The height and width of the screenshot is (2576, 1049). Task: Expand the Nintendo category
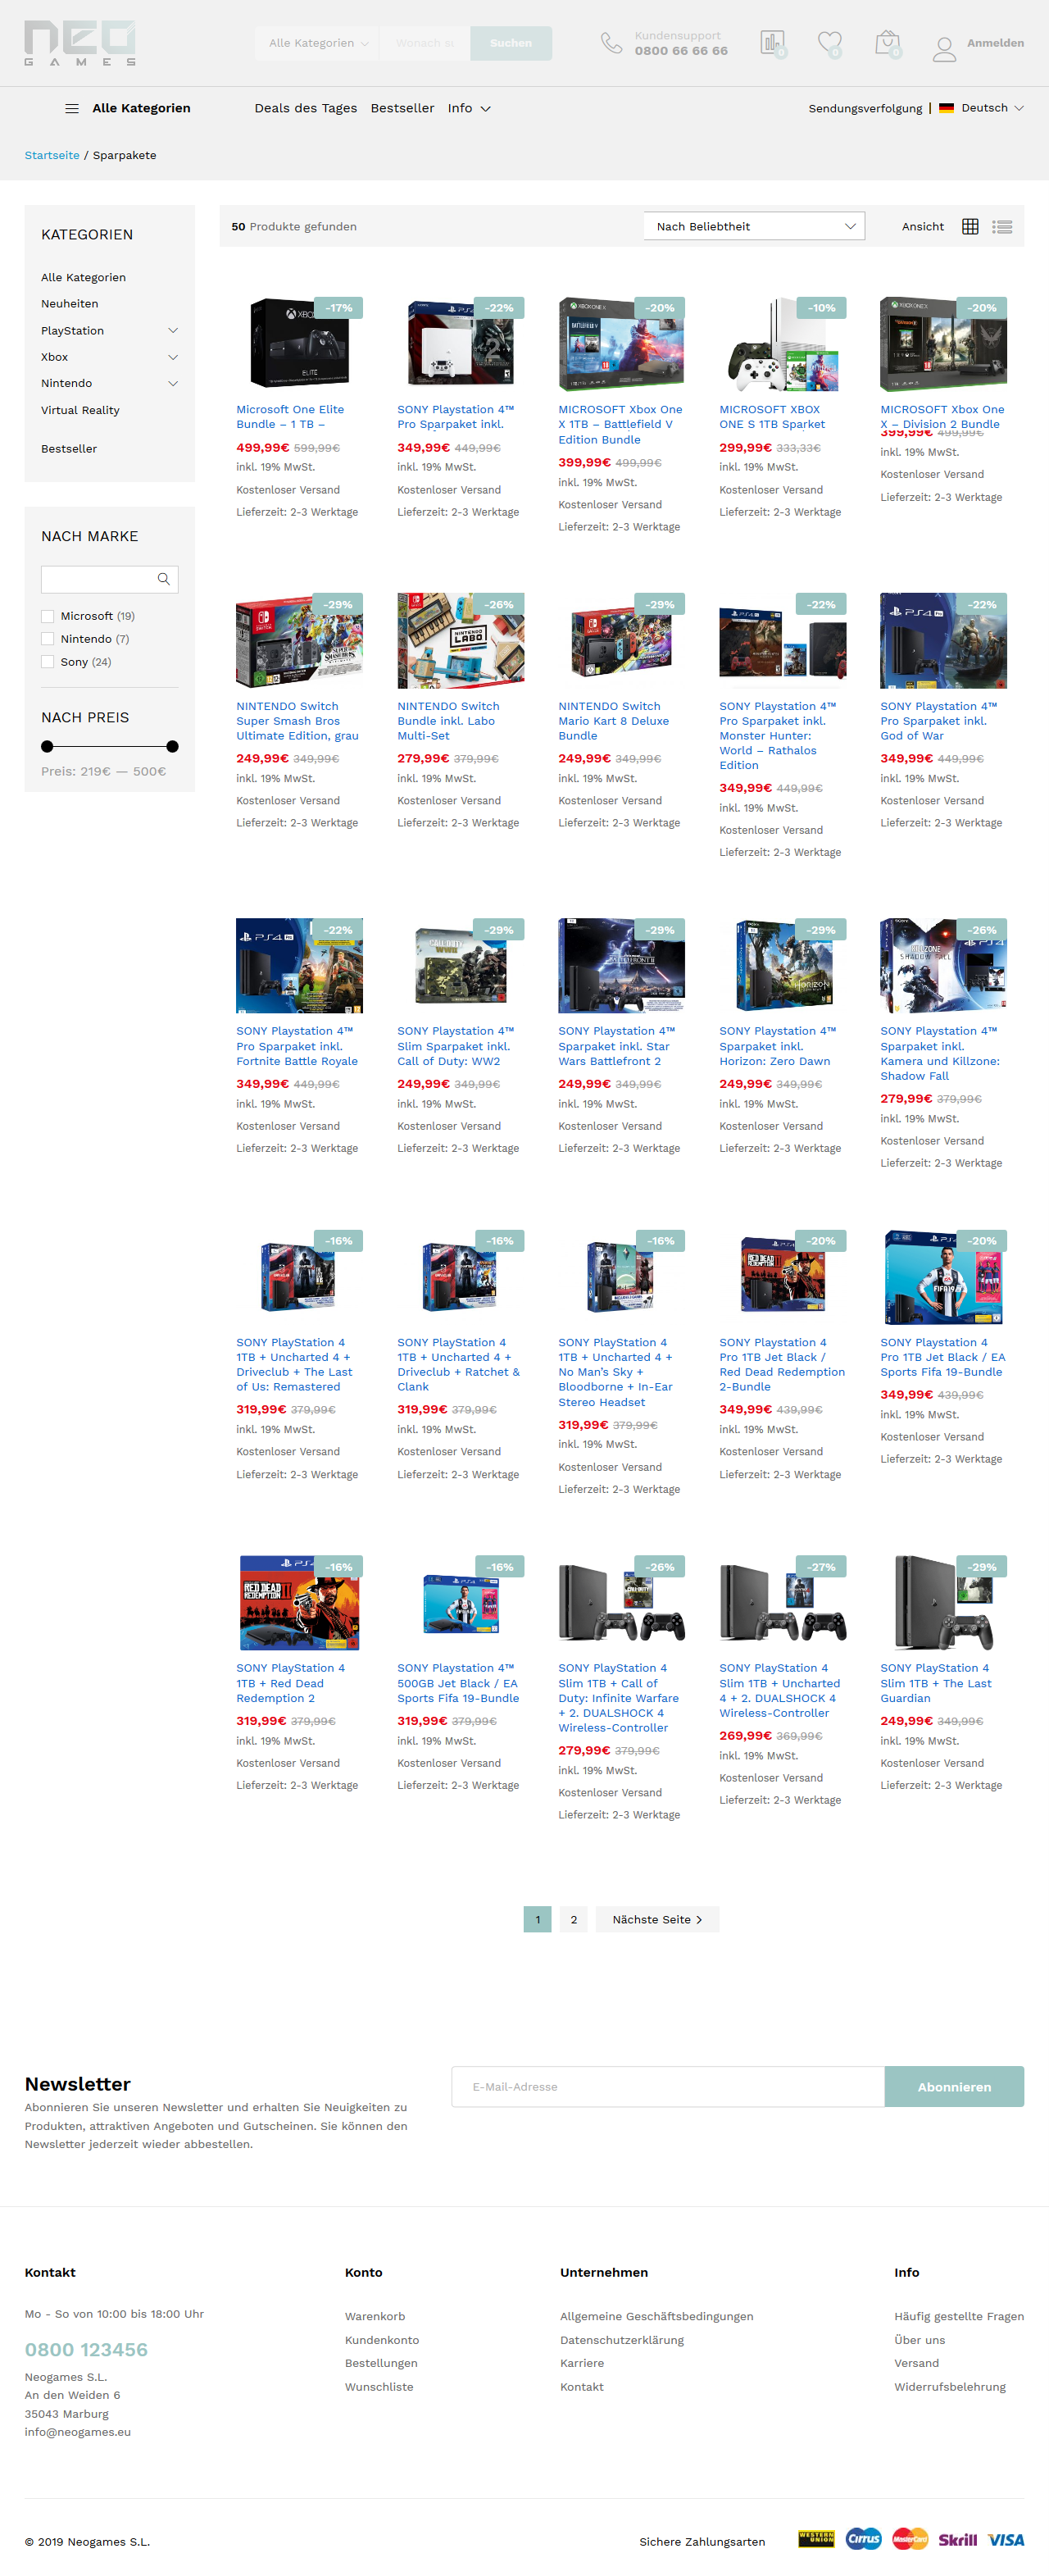tap(173, 384)
